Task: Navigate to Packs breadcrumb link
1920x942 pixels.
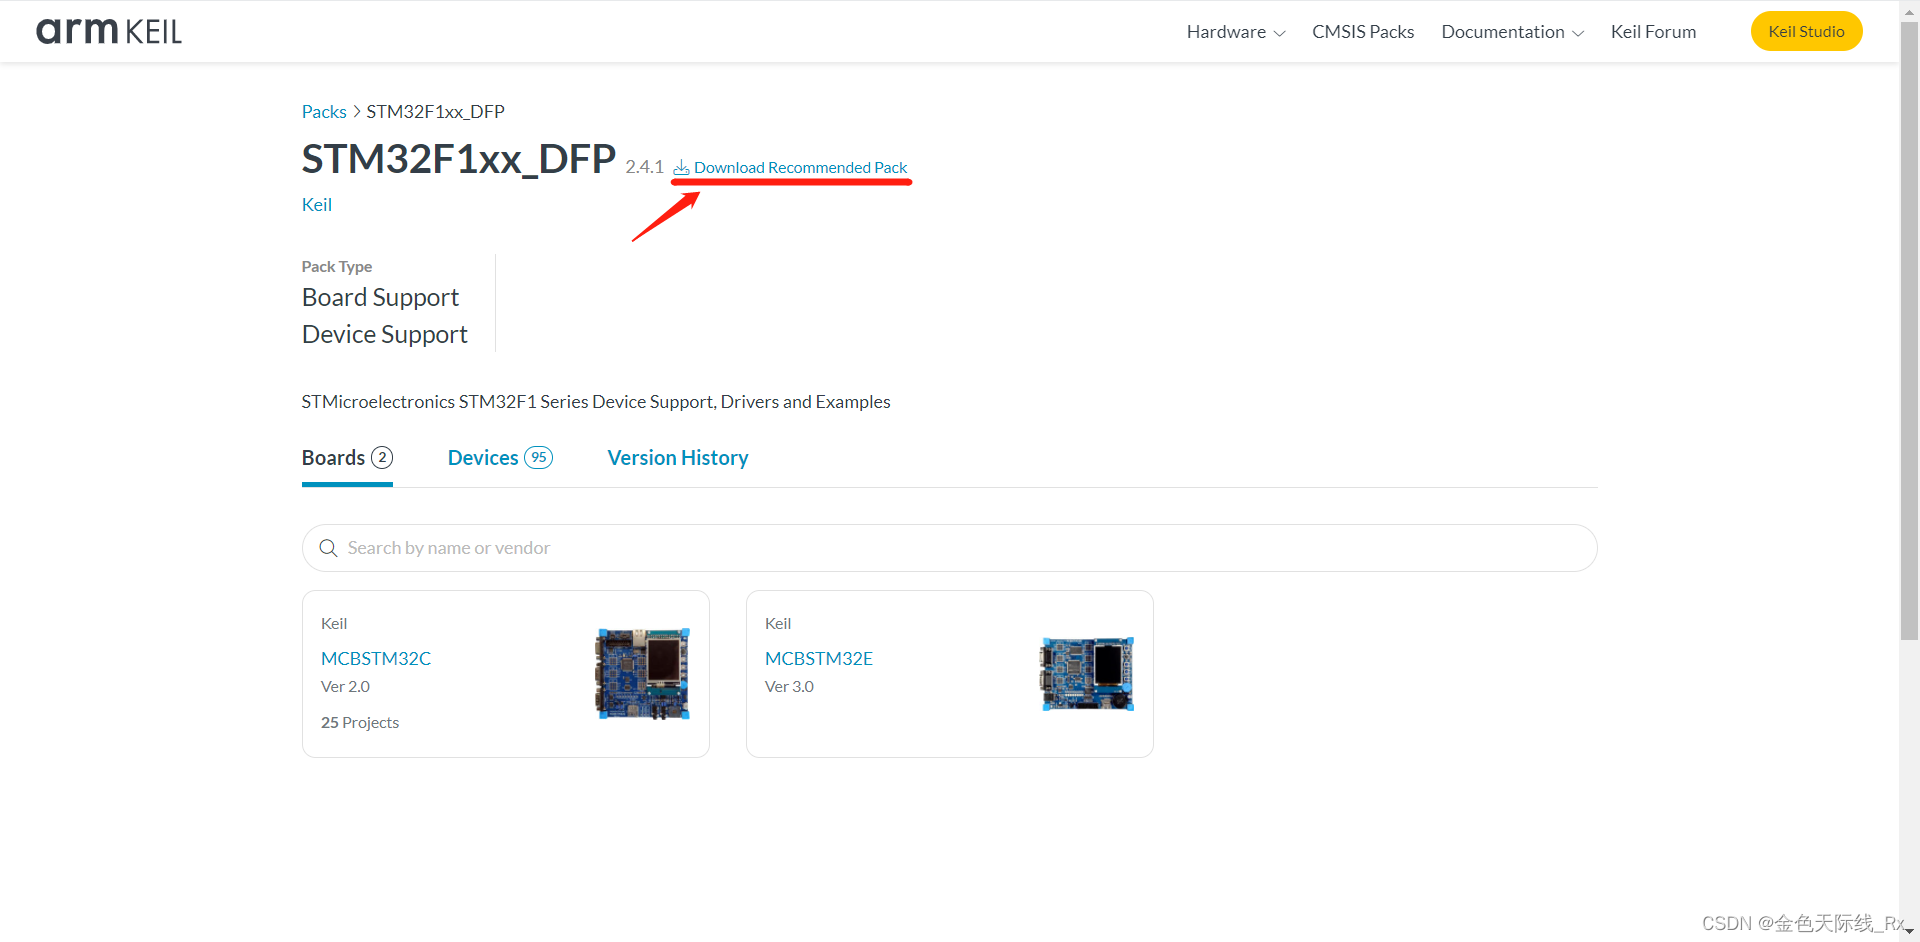Action: click(324, 111)
